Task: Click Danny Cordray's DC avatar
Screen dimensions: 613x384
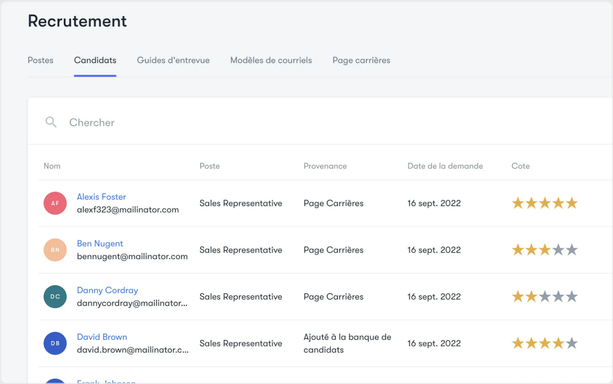Action: (x=55, y=296)
